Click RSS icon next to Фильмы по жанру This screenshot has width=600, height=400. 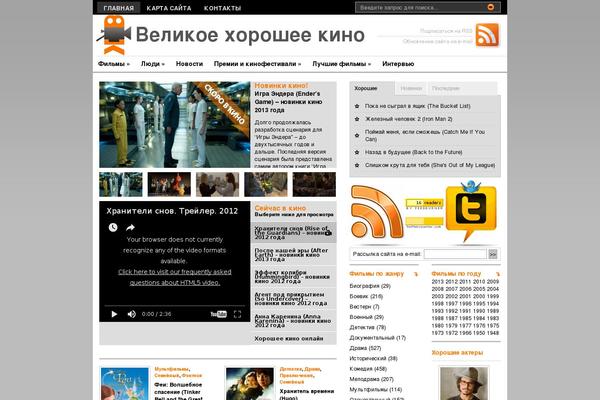point(416,274)
